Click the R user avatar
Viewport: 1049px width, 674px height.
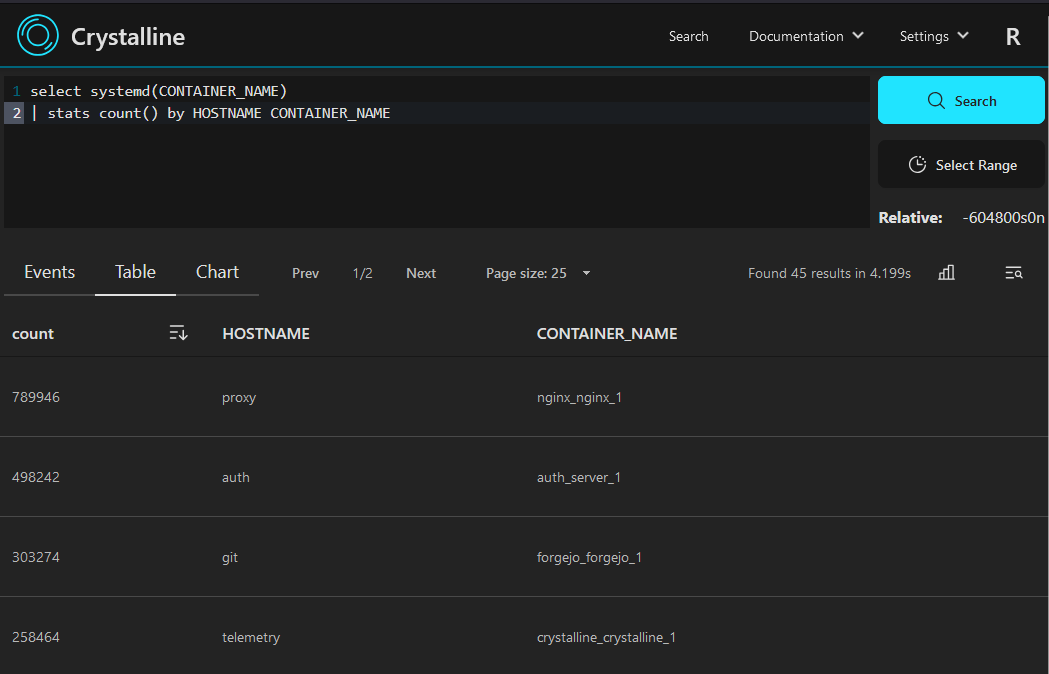coord(1013,37)
